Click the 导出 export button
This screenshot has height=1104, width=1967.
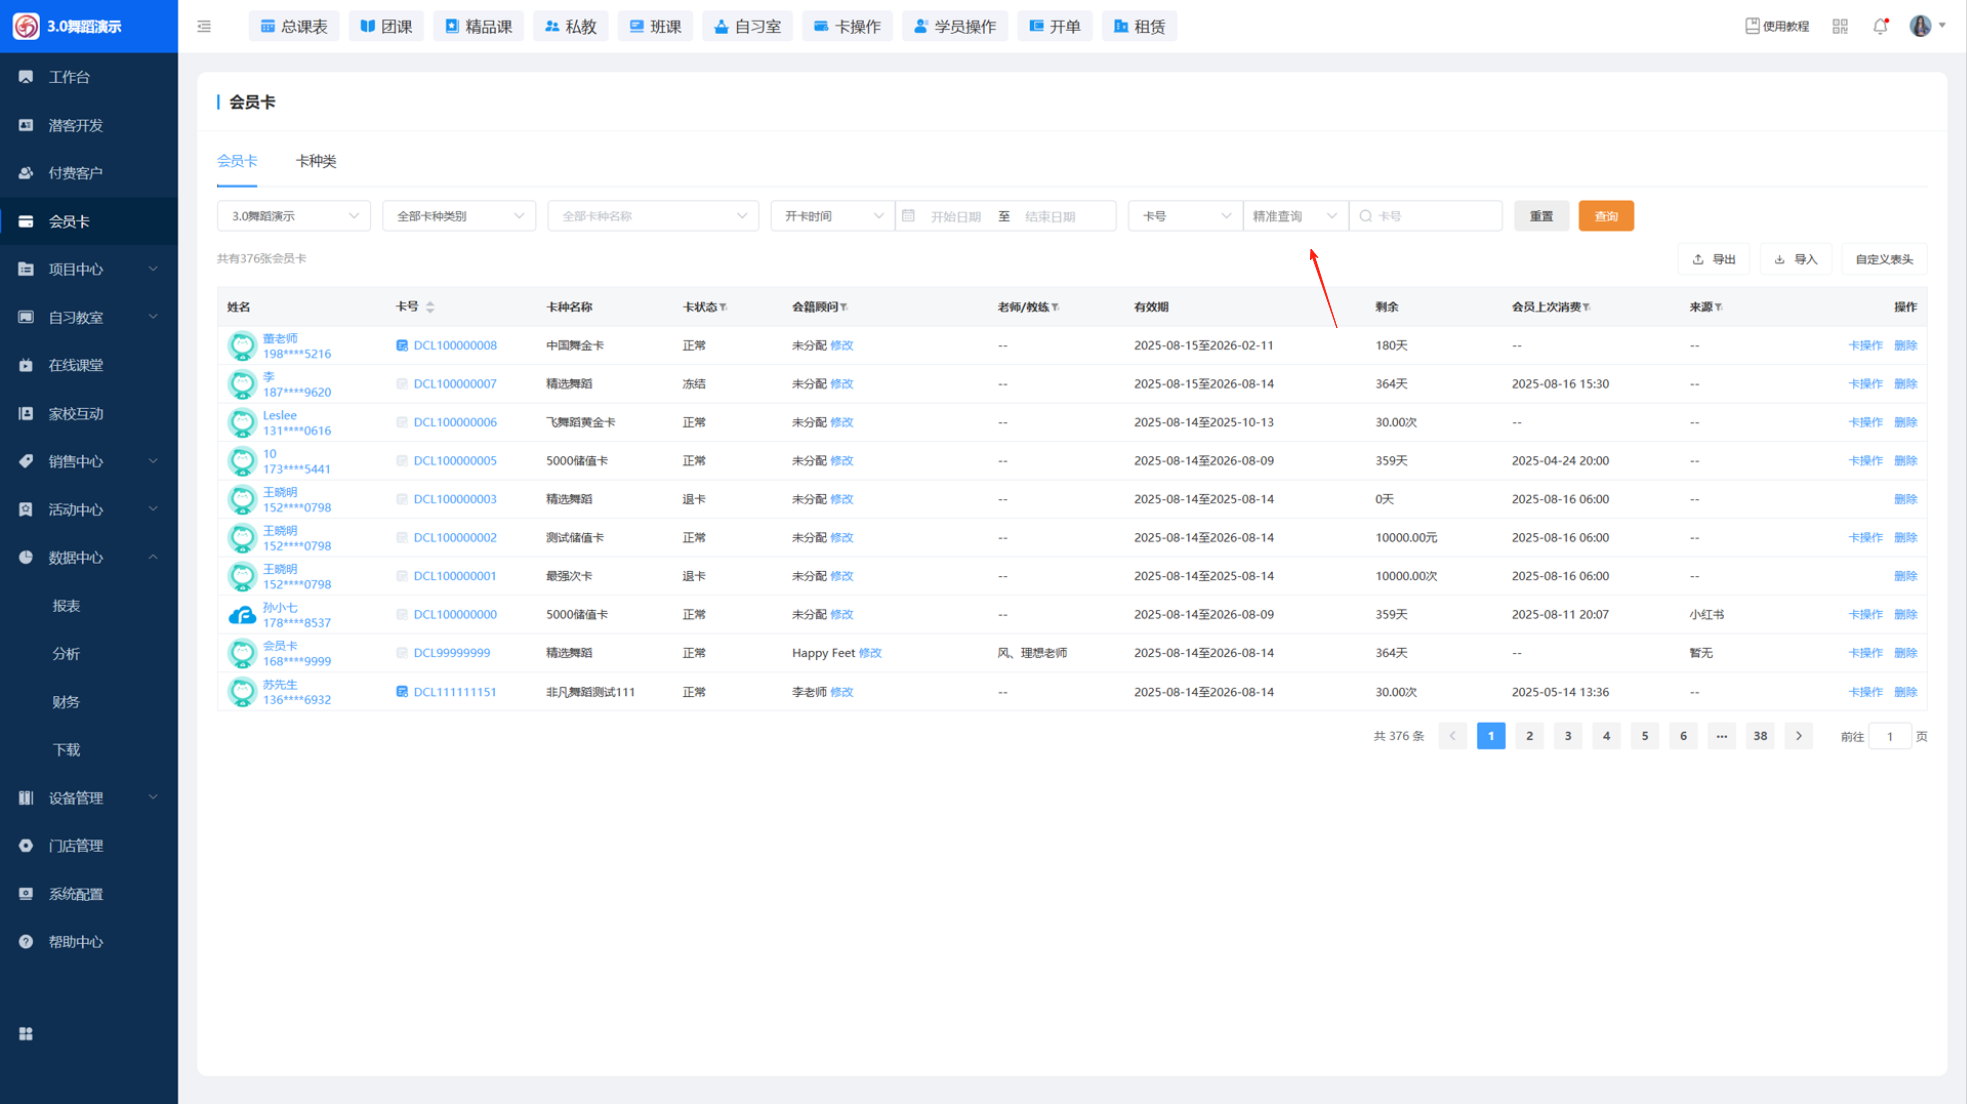pyautogui.click(x=1713, y=260)
